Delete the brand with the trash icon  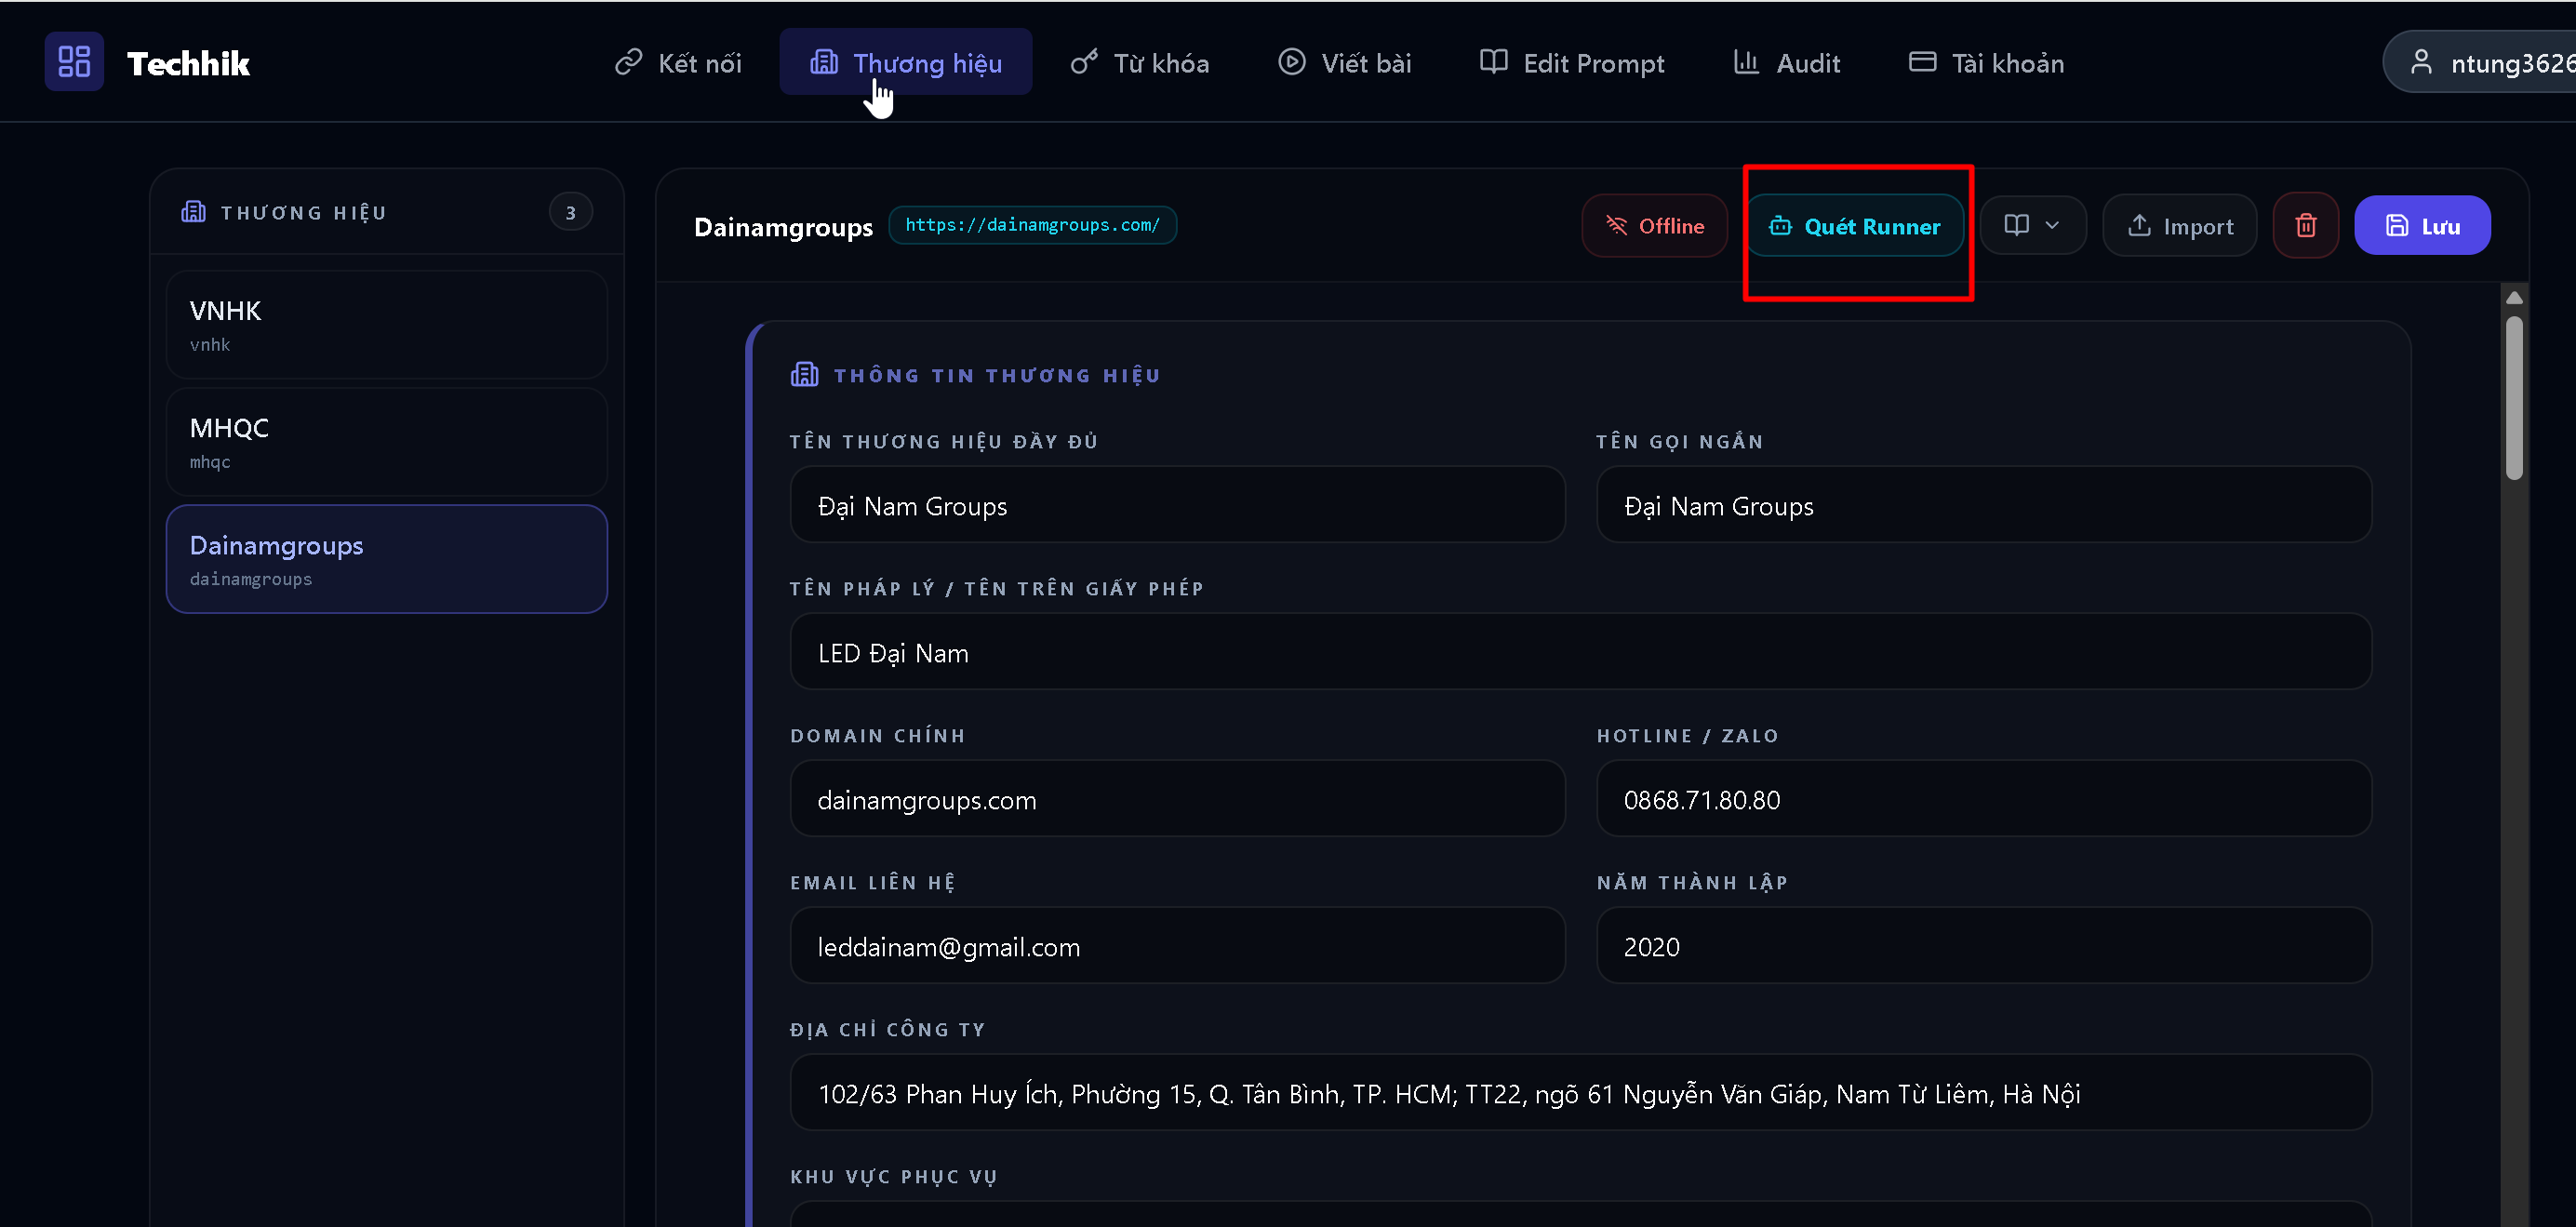2306,226
